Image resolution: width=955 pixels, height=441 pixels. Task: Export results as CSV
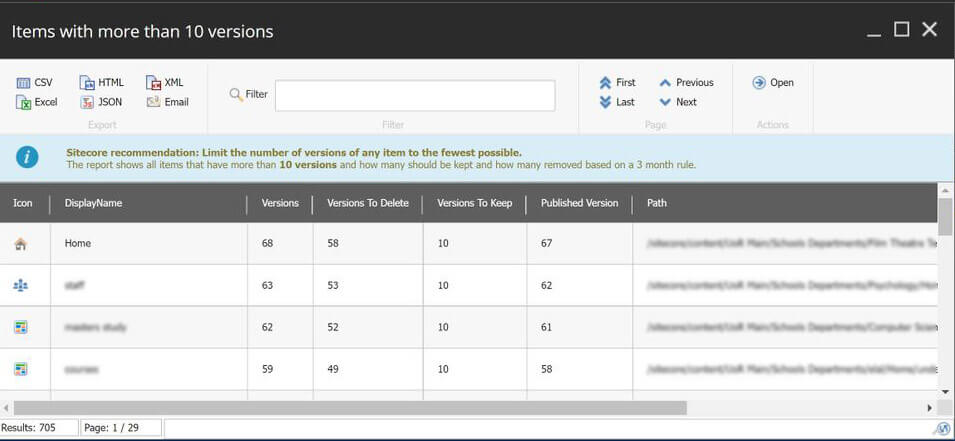tap(34, 83)
